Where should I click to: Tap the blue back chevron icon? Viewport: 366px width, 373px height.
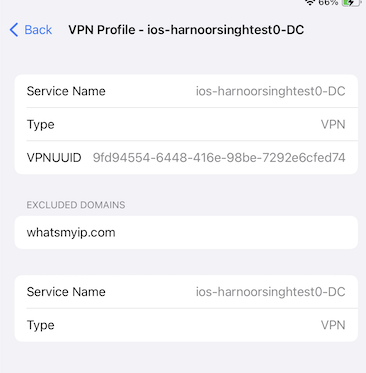pos(14,30)
